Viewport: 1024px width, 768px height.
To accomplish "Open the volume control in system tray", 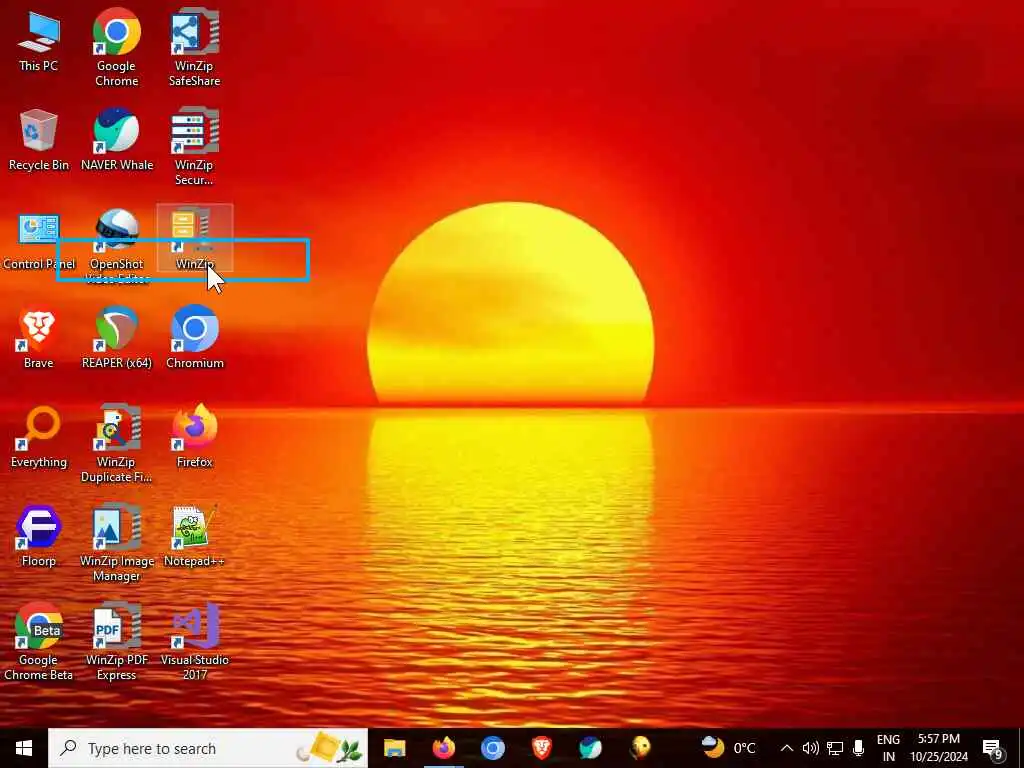I will pyautogui.click(x=810, y=748).
